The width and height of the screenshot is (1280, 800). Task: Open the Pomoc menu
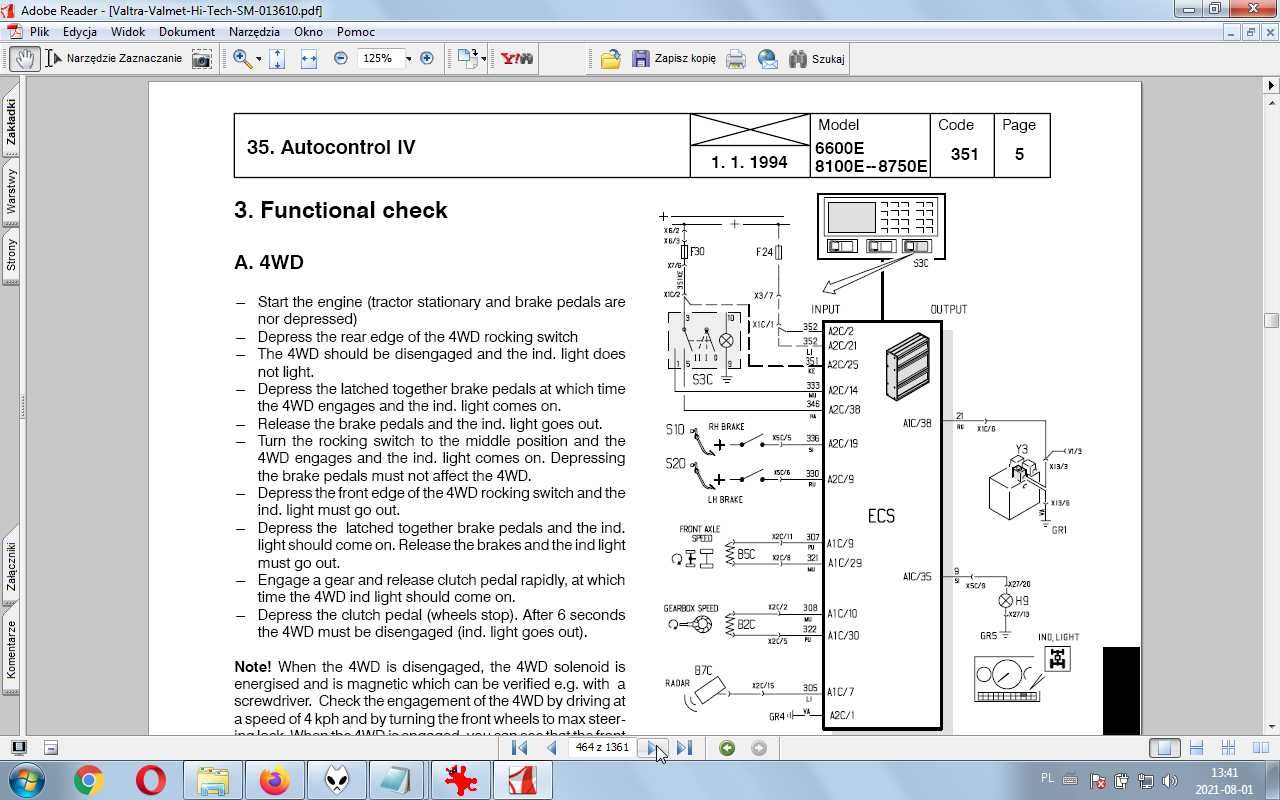pyautogui.click(x=356, y=32)
